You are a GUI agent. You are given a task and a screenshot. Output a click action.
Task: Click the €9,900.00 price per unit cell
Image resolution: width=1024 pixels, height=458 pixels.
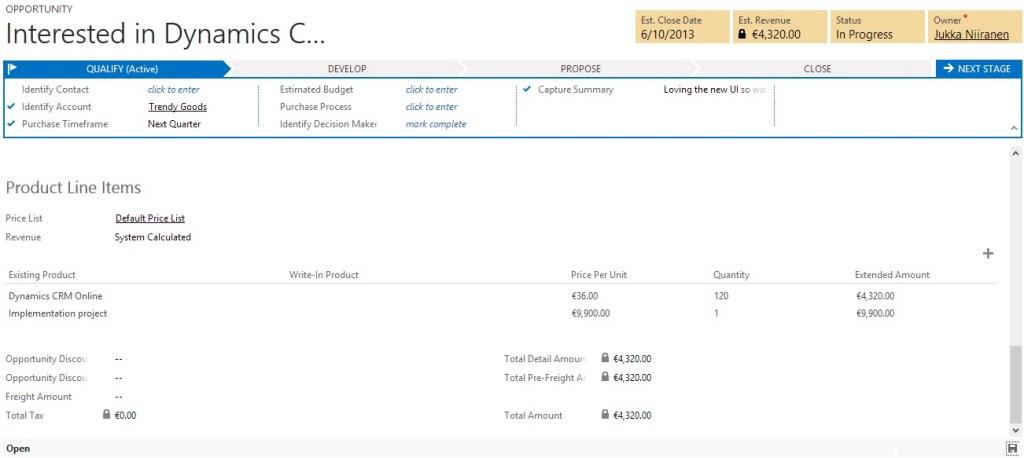[590, 314]
